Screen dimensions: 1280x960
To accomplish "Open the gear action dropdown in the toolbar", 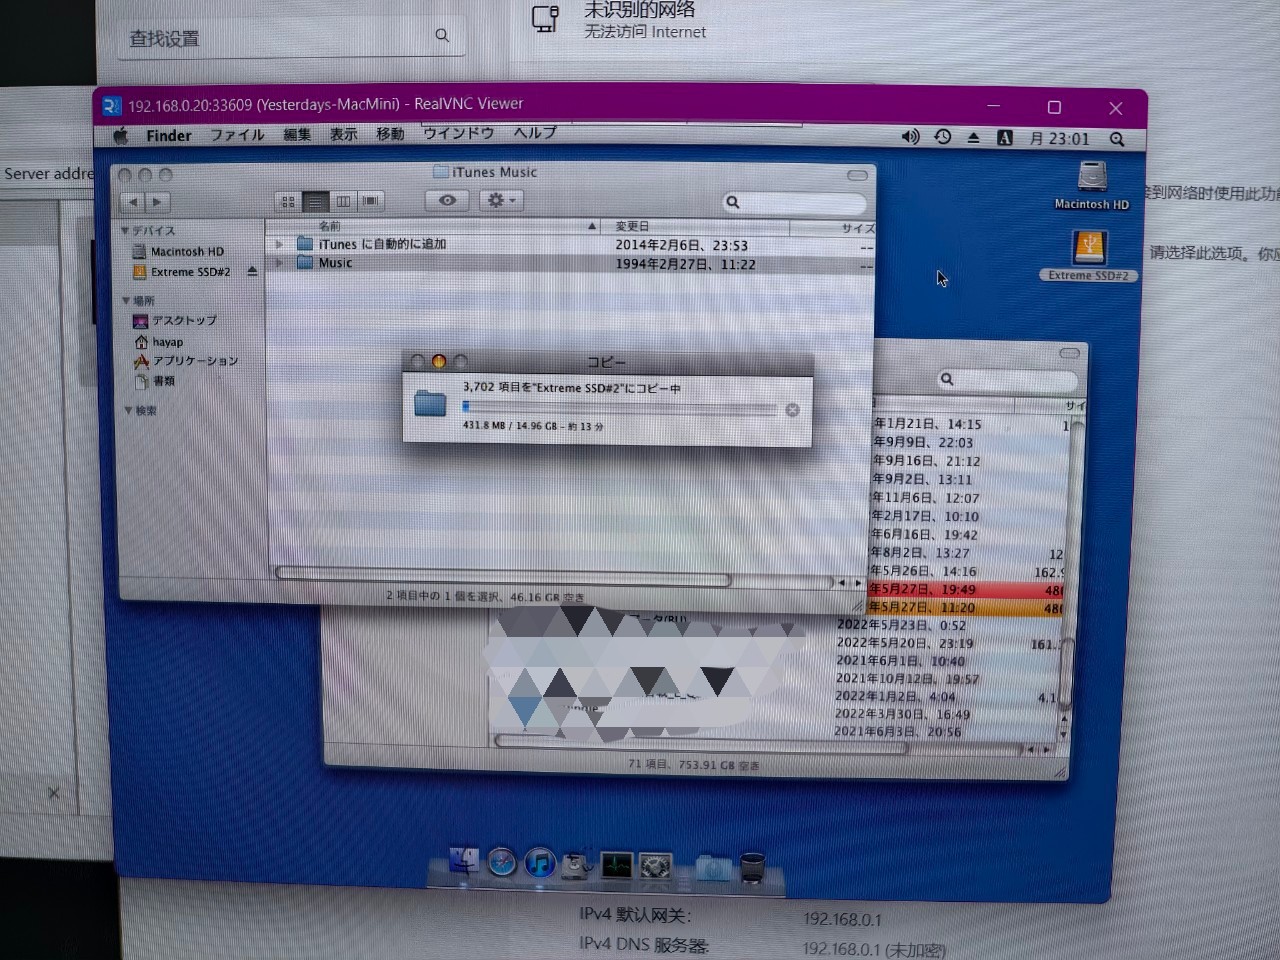I will tap(500, 201).
